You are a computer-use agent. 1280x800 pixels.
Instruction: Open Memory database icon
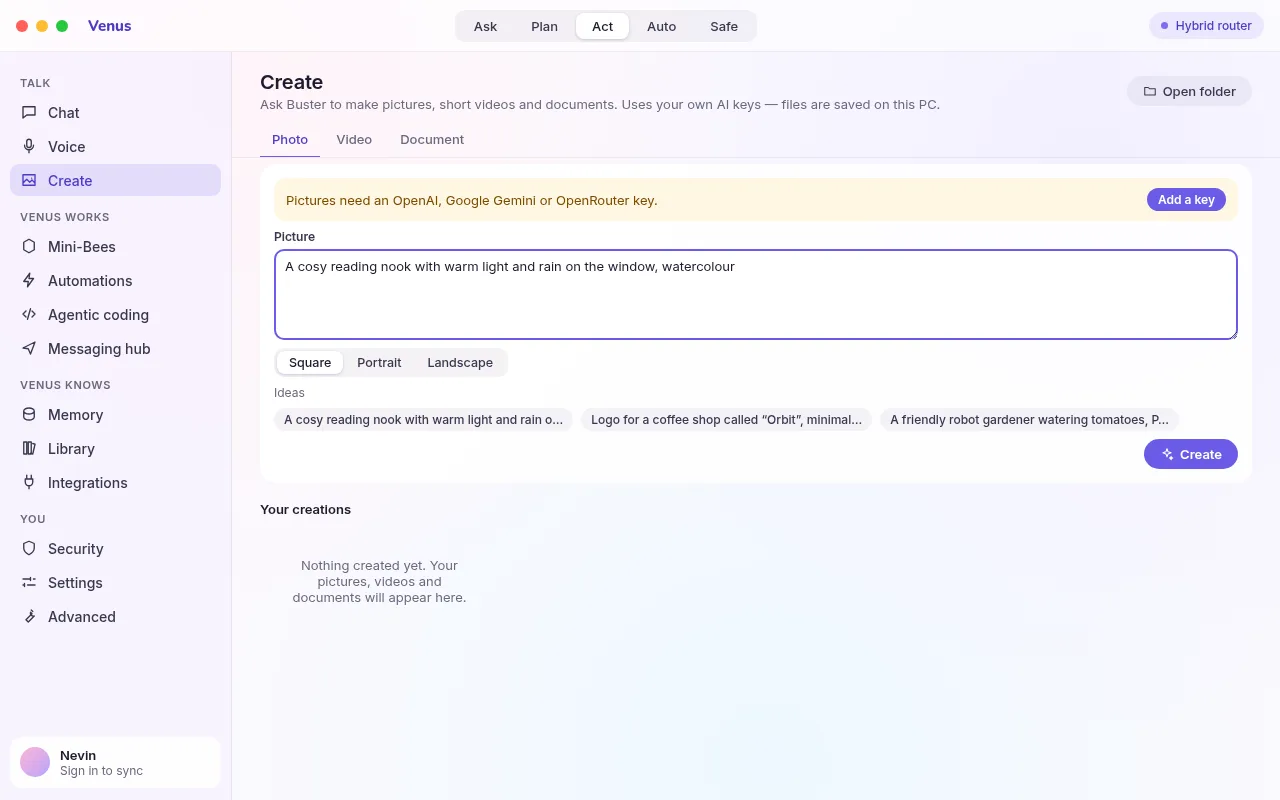(x=29, y=415)
